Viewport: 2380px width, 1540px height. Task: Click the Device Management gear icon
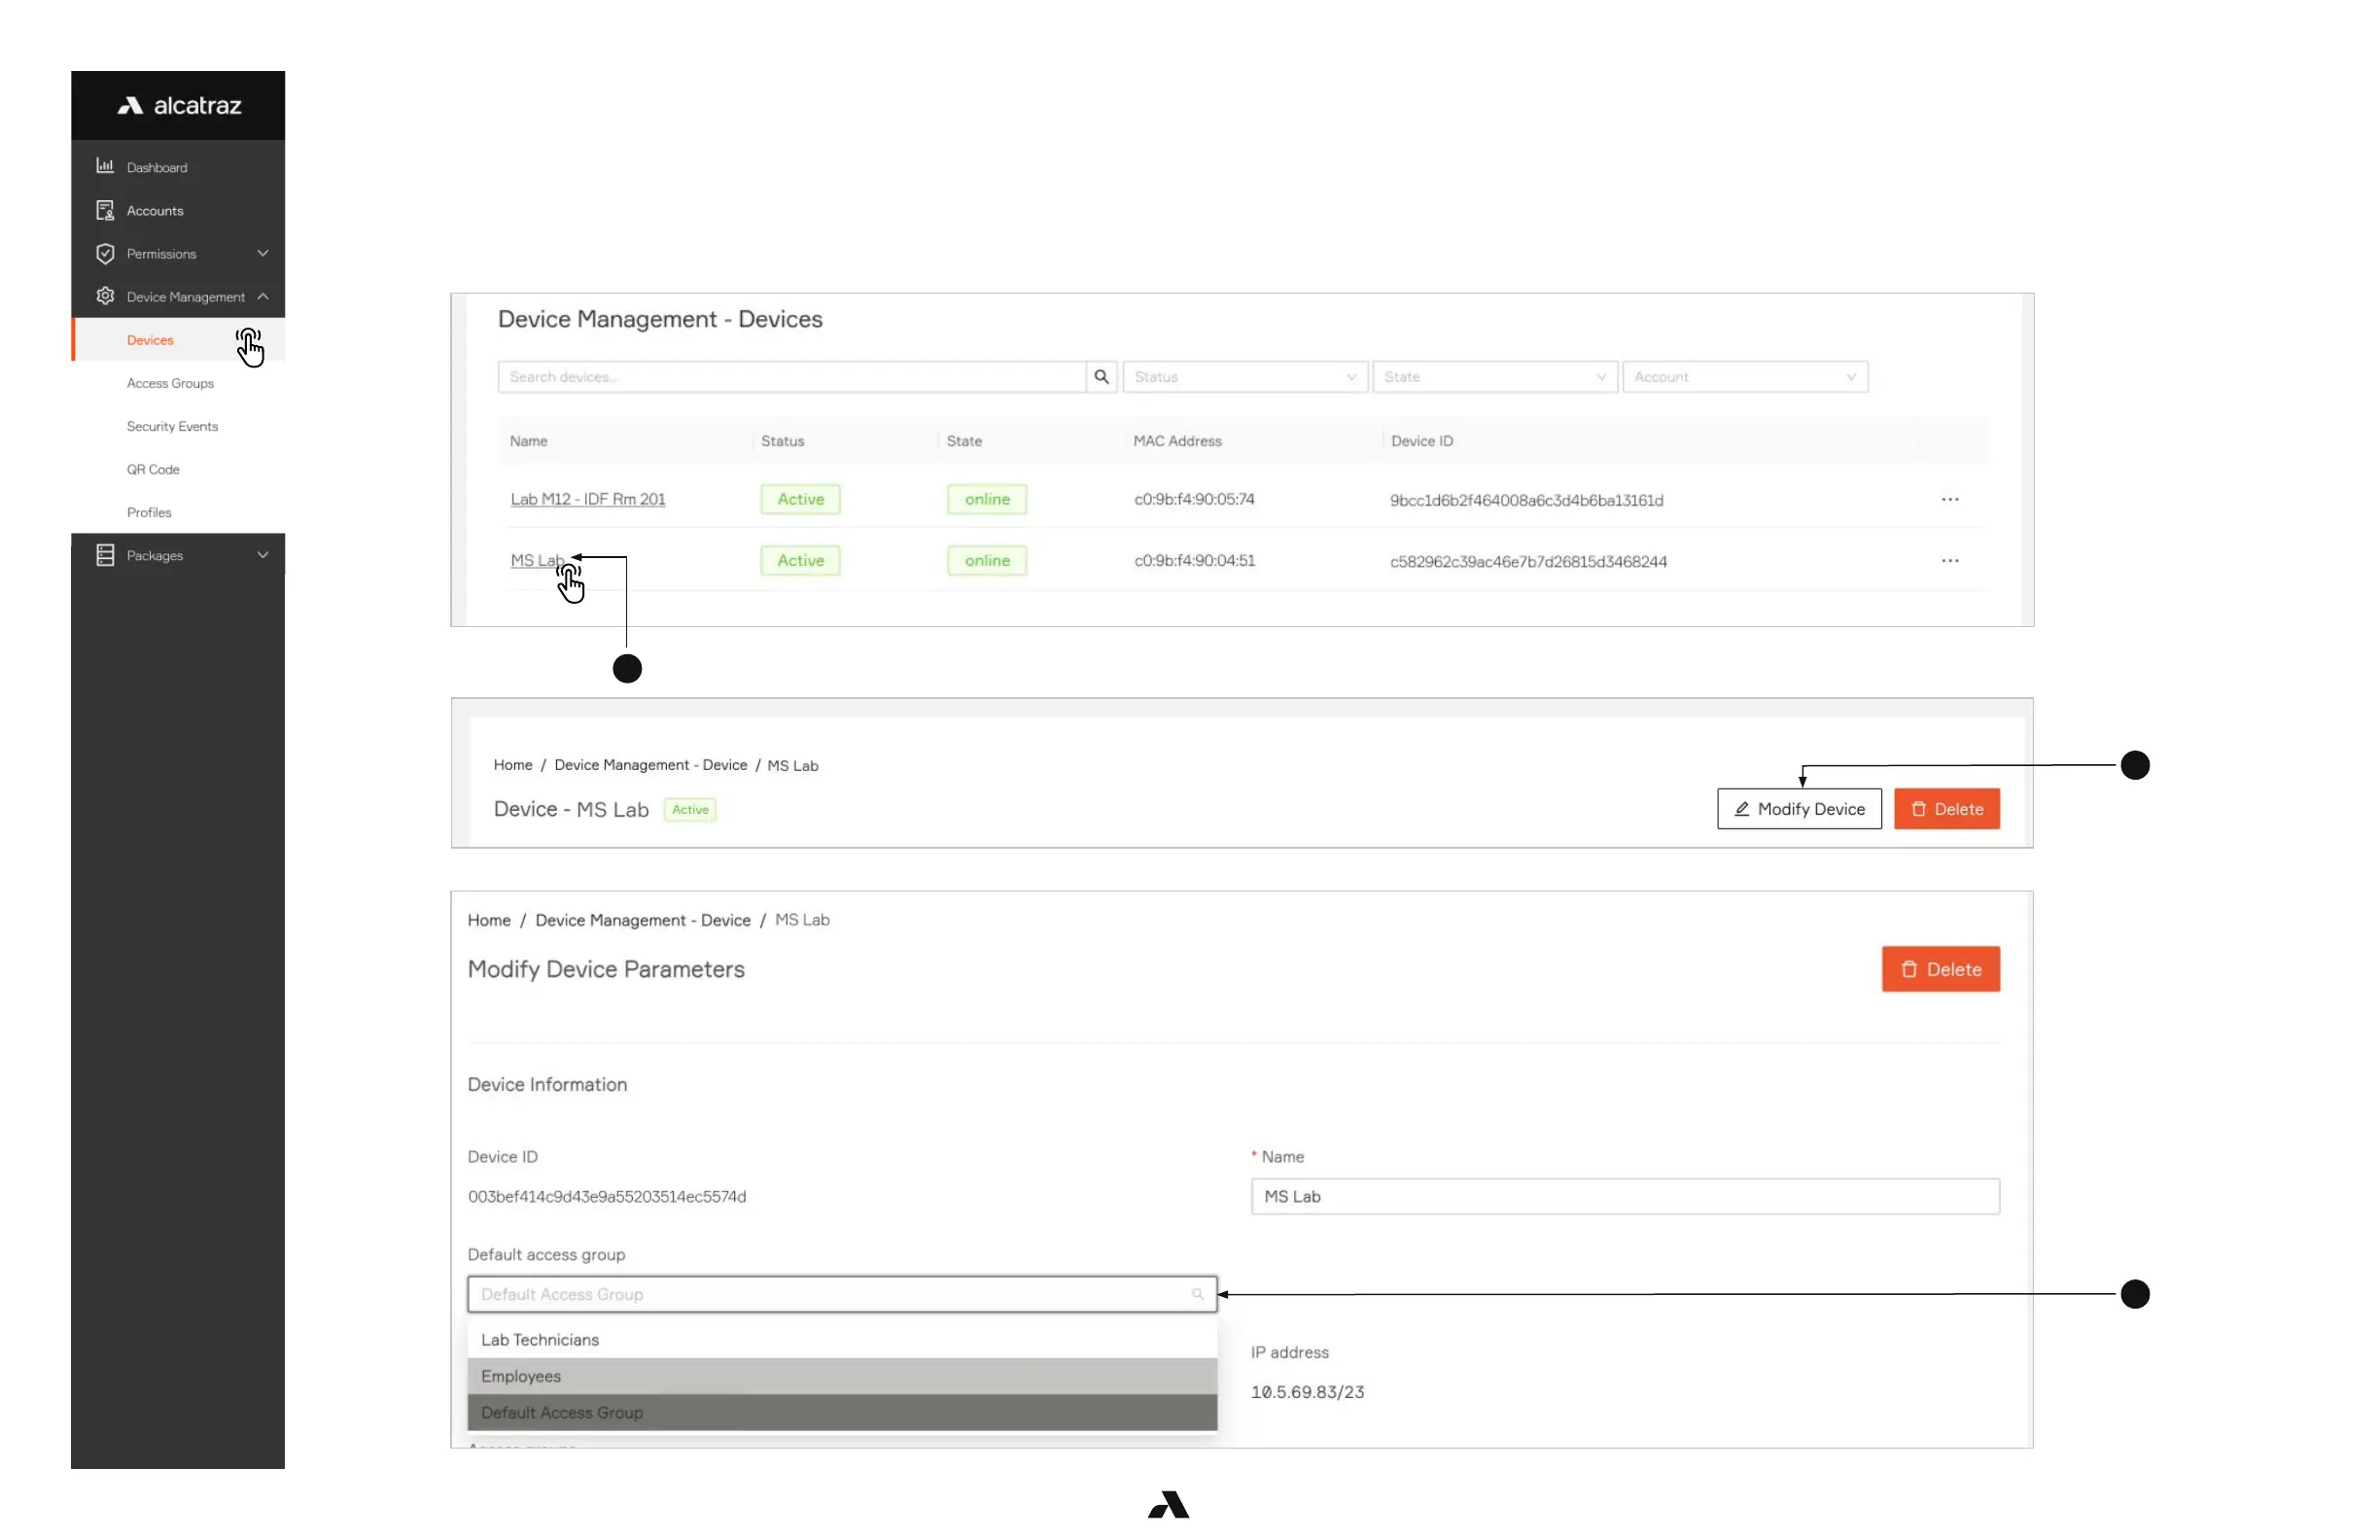point(105,296)
